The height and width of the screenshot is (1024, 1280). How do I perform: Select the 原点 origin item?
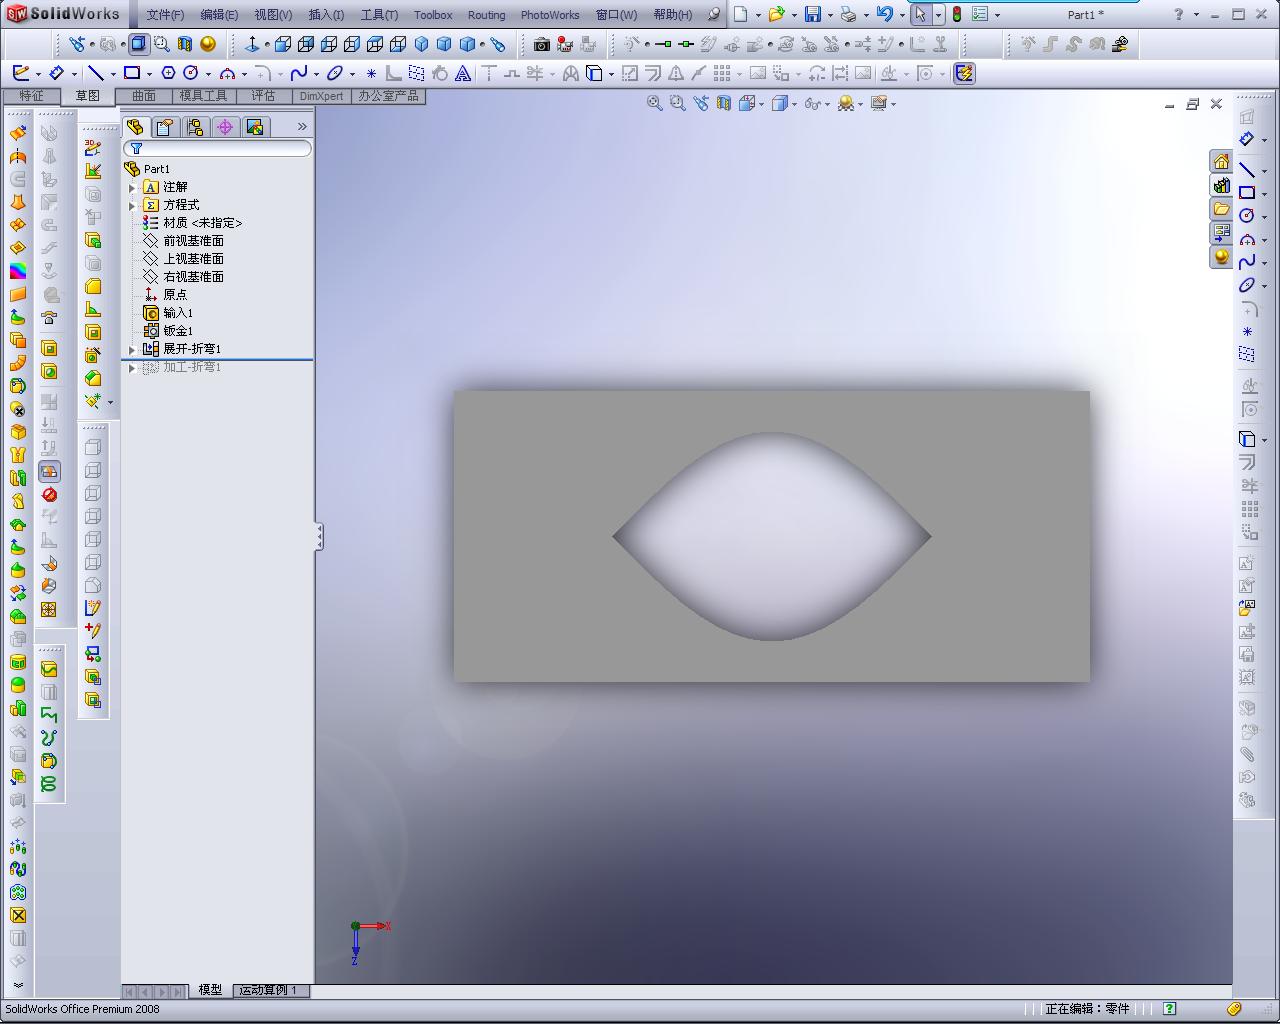click(x=175, y=295)
